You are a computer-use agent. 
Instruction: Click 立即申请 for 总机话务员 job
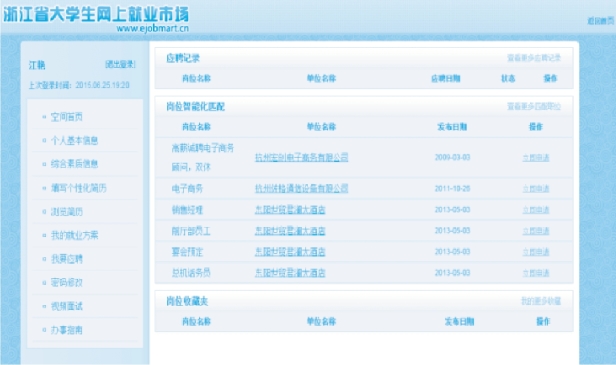(x=536, y=273)
